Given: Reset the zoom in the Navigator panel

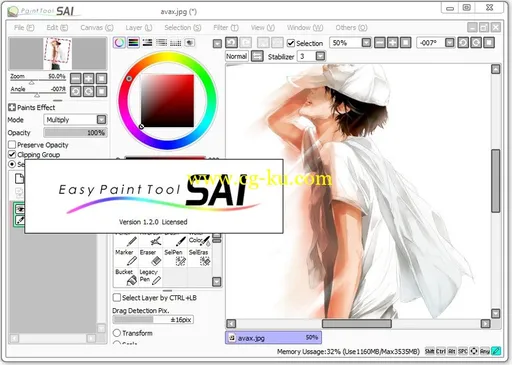Looking at the screenshot, I should [x=101, y=79].
